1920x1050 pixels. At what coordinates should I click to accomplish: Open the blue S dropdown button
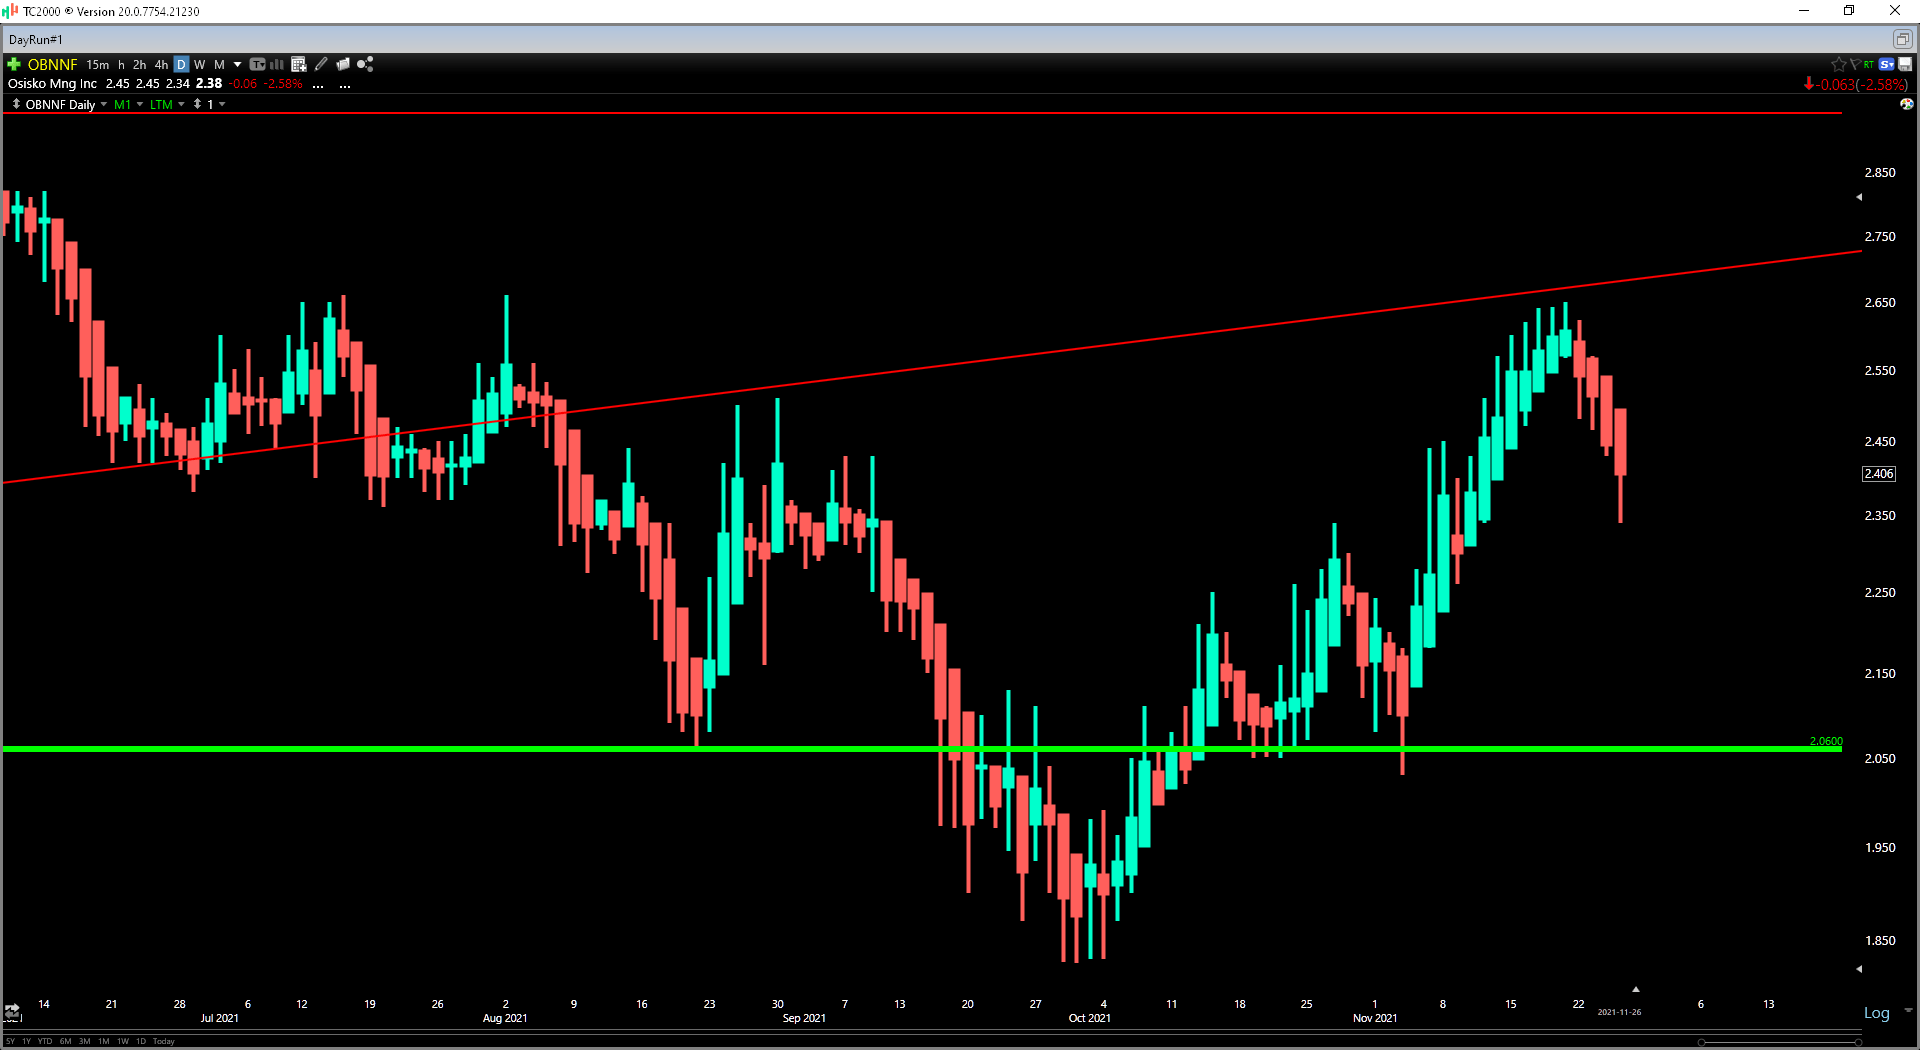(x=1887, y=64)
